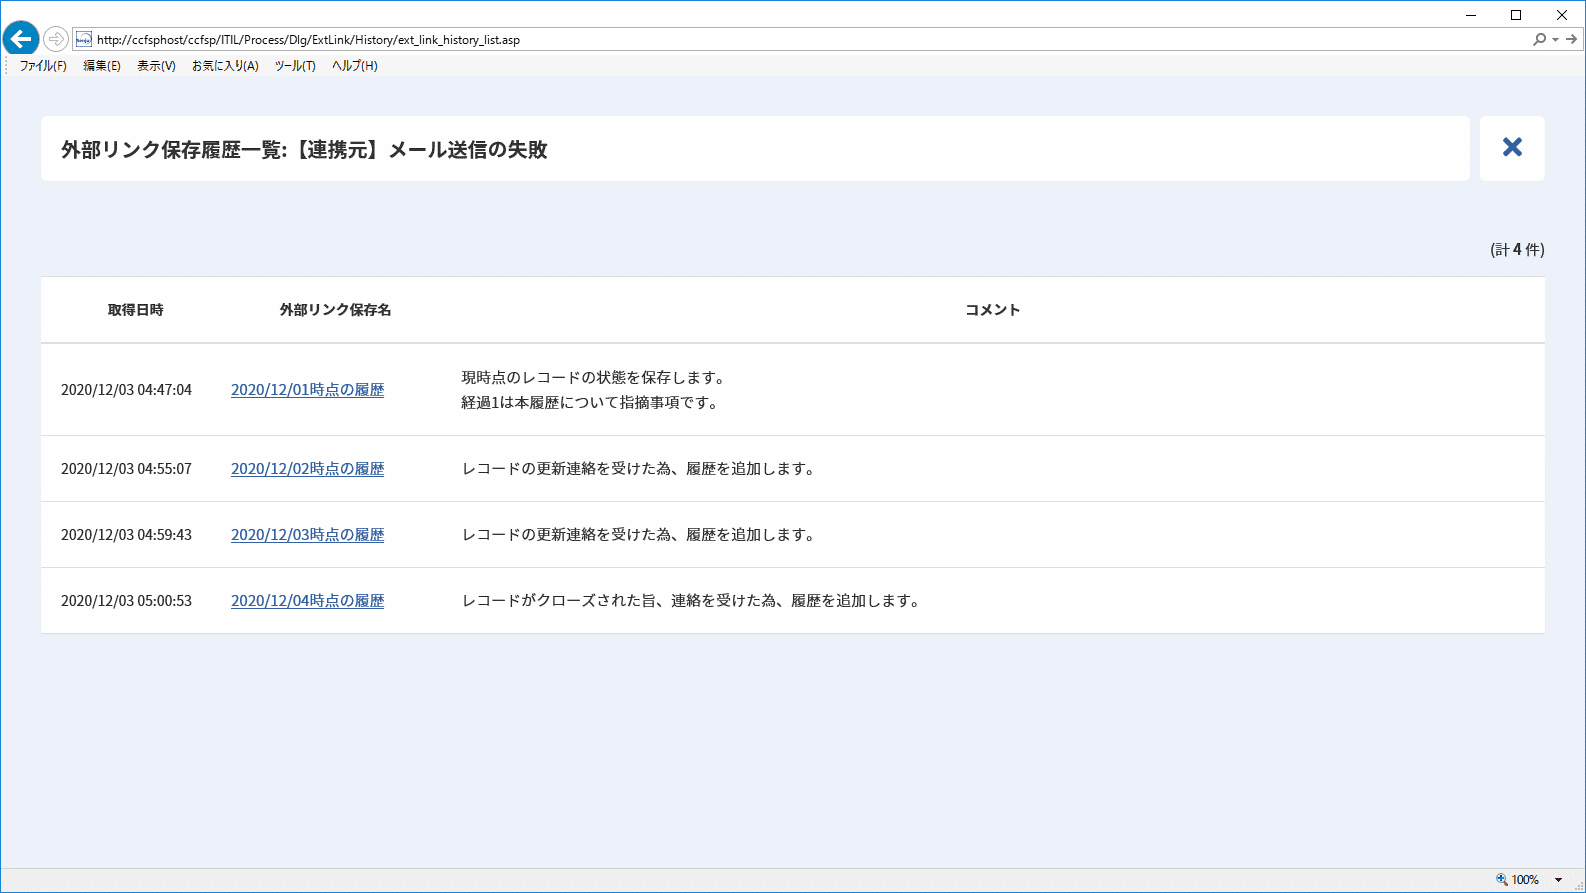Click the コメント column header
Viewport: 1586px width, 893px height.
pos(992,310)
